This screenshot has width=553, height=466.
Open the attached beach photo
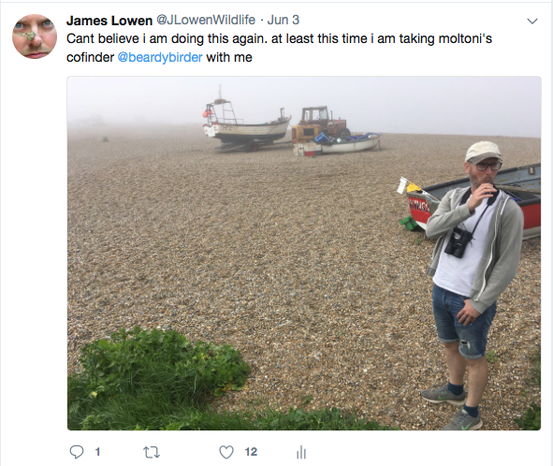[304, 253]
